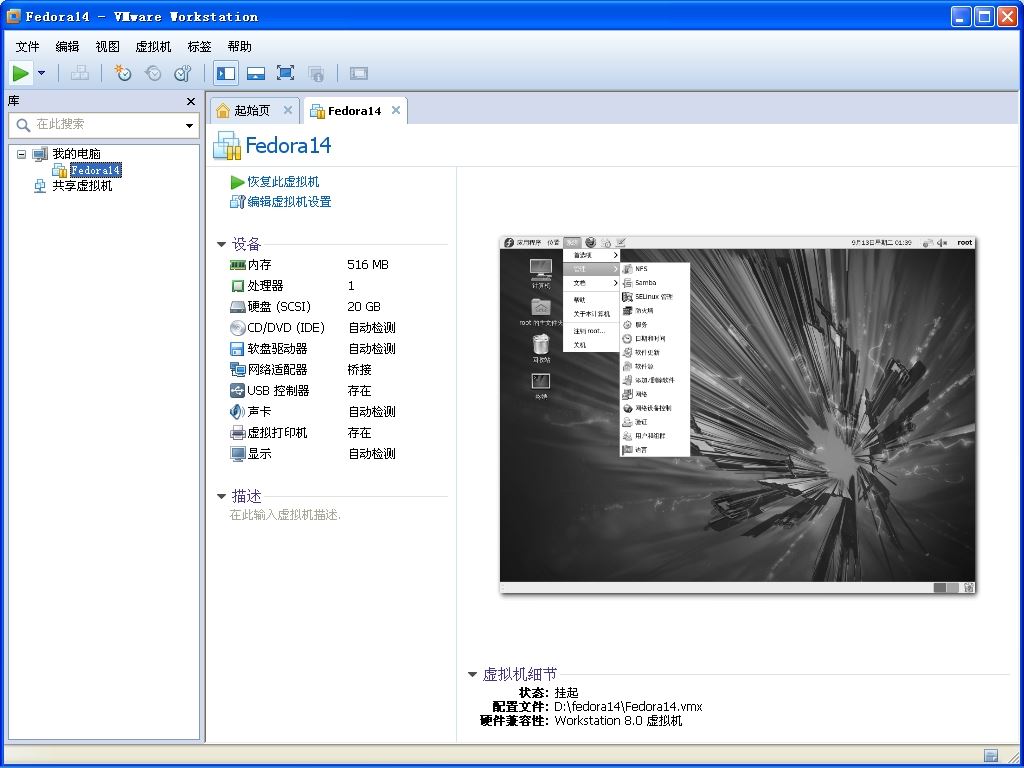
Task: Select Fedora14 in the library tree
Action: (95, 170)
